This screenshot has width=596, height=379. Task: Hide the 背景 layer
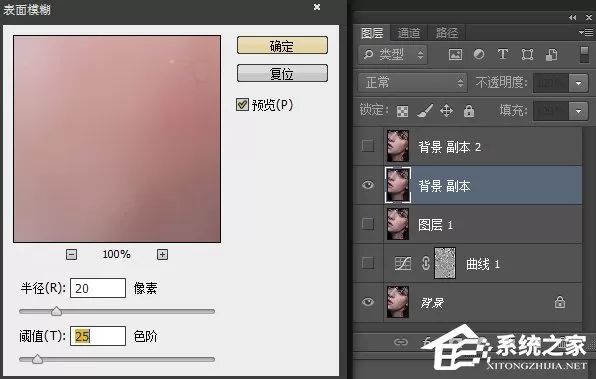coord(368,302)
